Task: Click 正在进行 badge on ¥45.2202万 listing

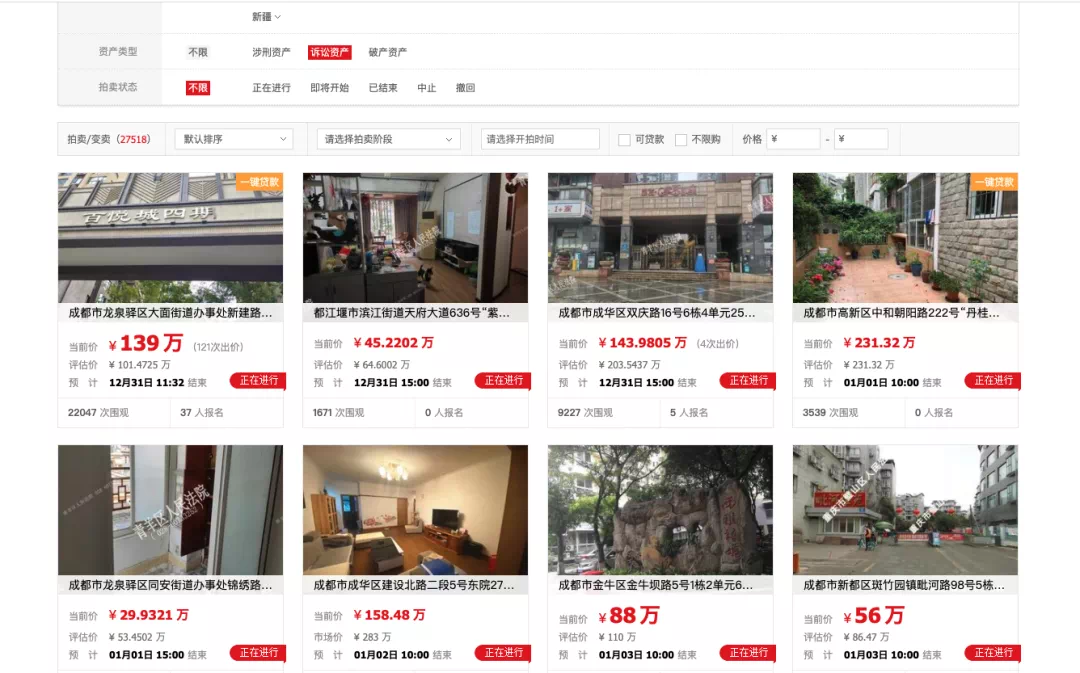Action: click(503, 381)
